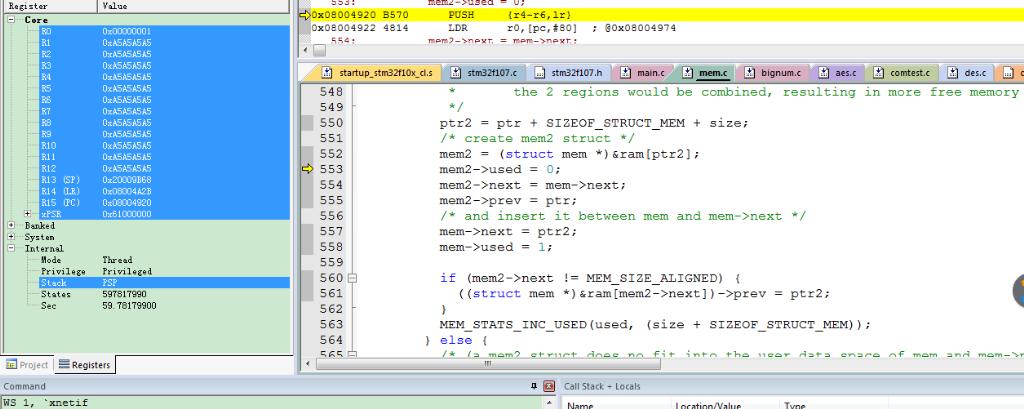Click the Name column header in Call Stack
1024x409 pixels.
coord(616,405)
